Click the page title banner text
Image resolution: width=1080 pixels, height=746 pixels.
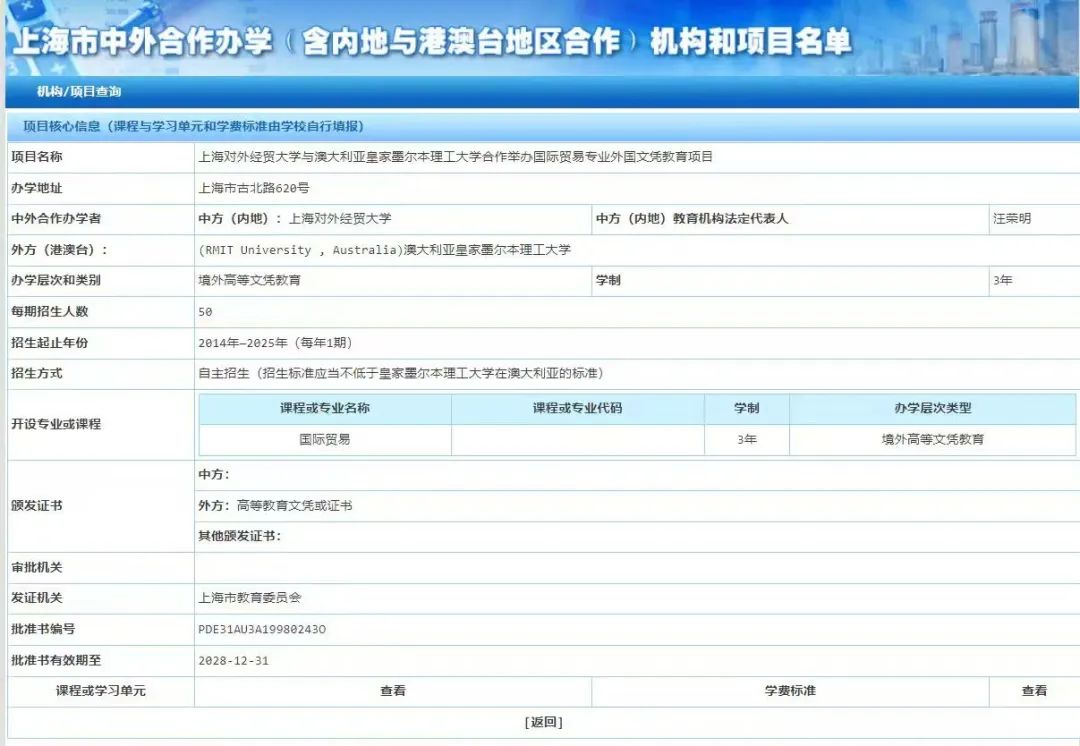tap(432, 41)
